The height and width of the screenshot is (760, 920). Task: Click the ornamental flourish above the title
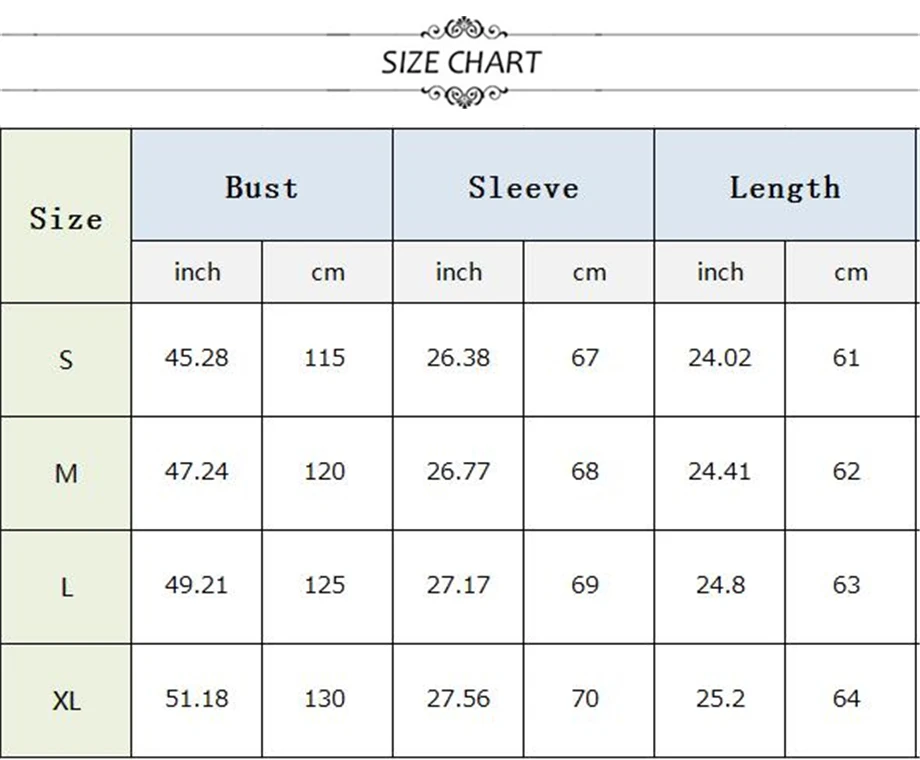[x=464, y=28]
